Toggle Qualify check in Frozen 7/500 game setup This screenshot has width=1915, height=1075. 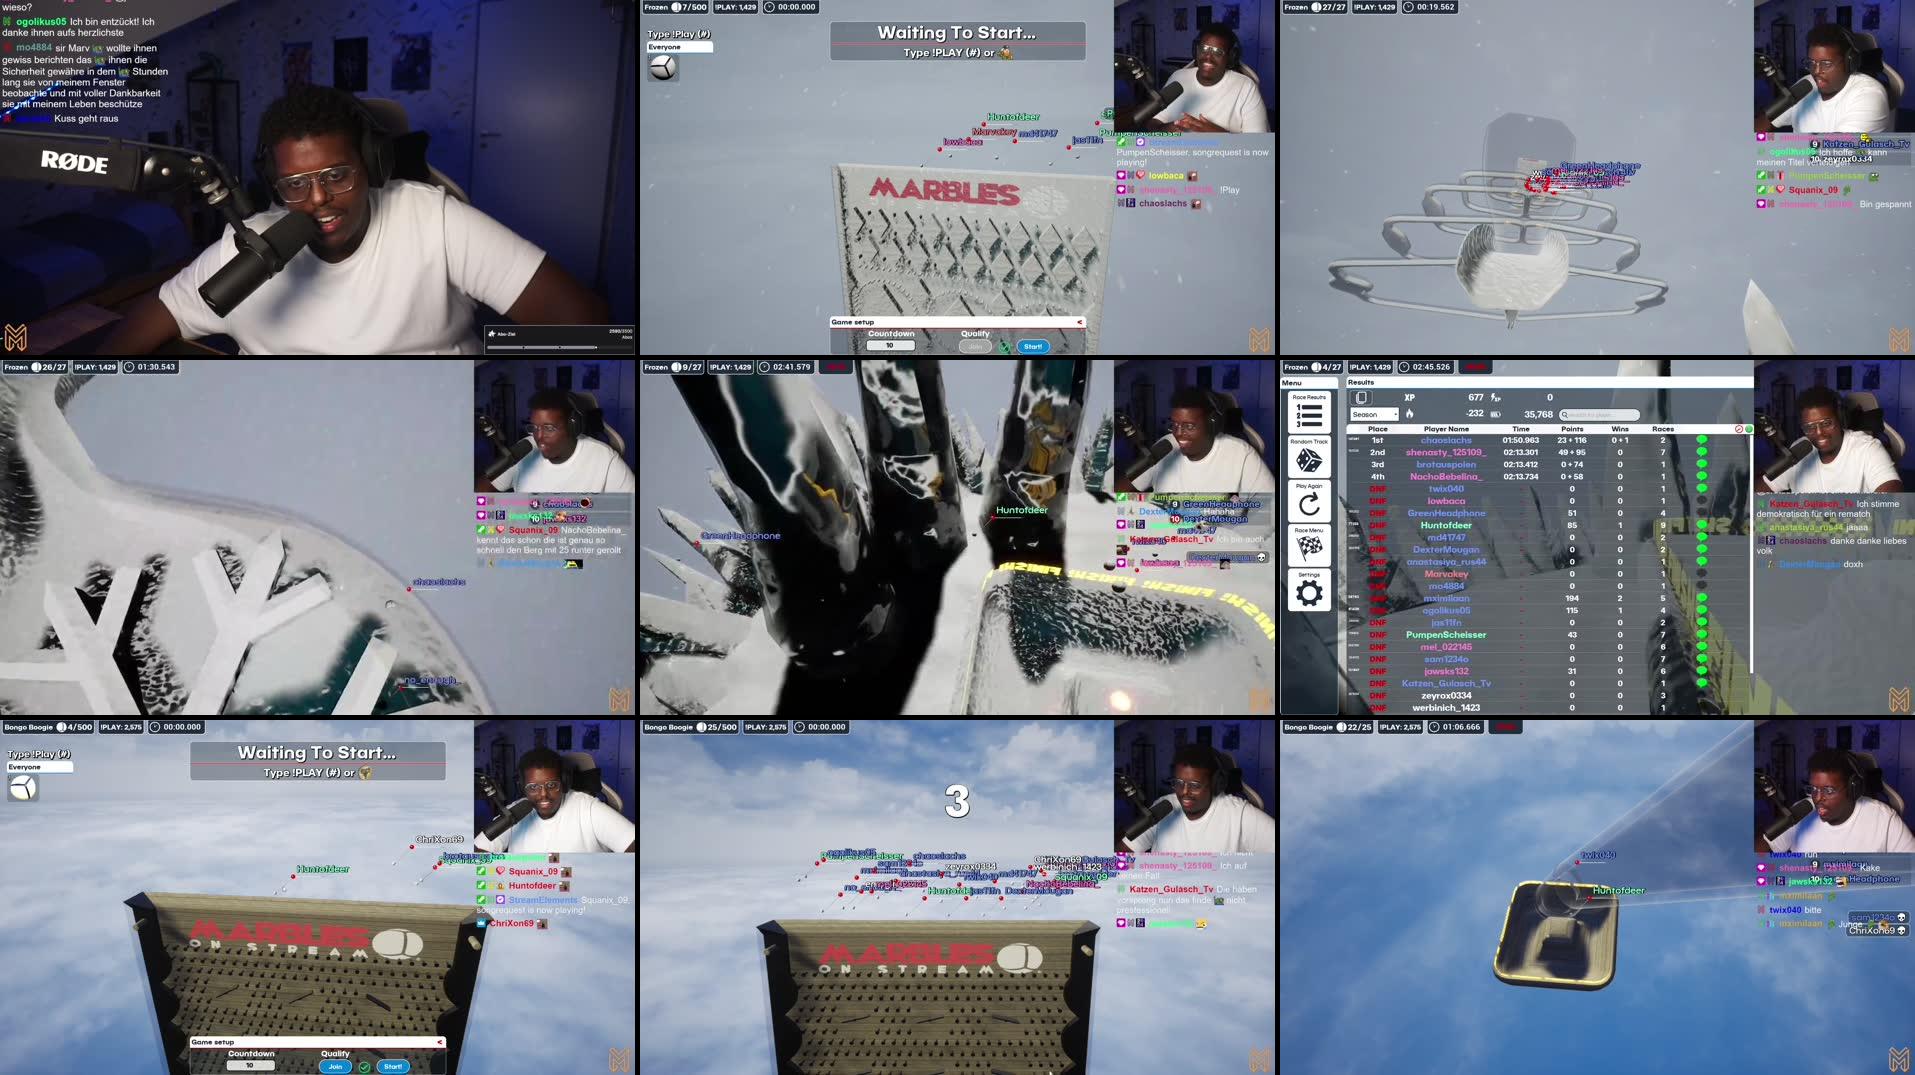(x=1005, y=347)
